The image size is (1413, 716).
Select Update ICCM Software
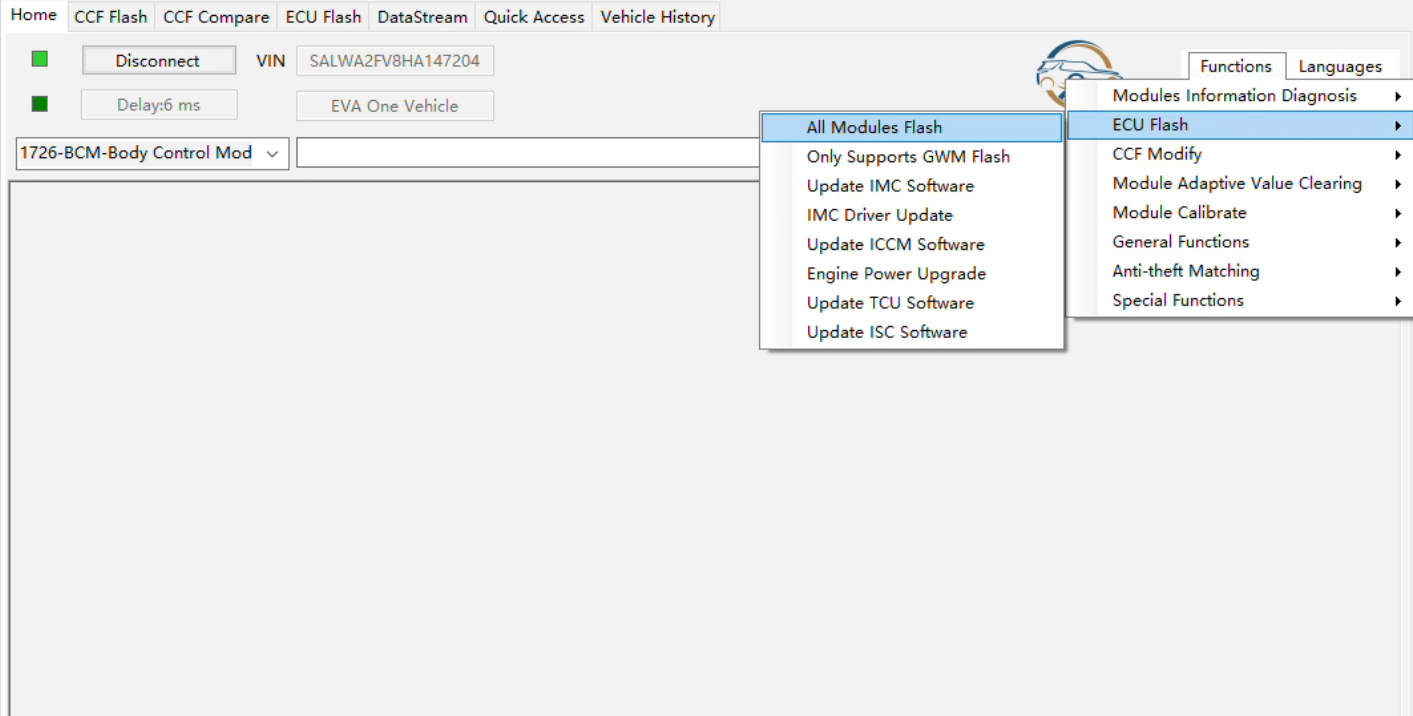pos(912,244)
